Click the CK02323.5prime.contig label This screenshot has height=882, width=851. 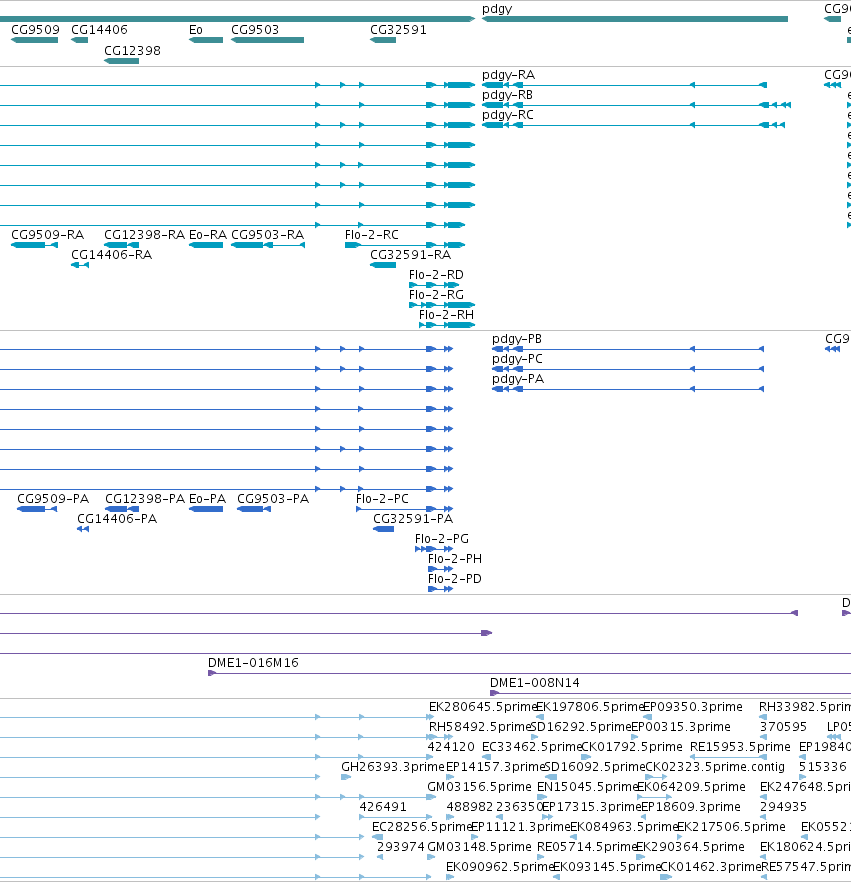(x=714, y=767)
